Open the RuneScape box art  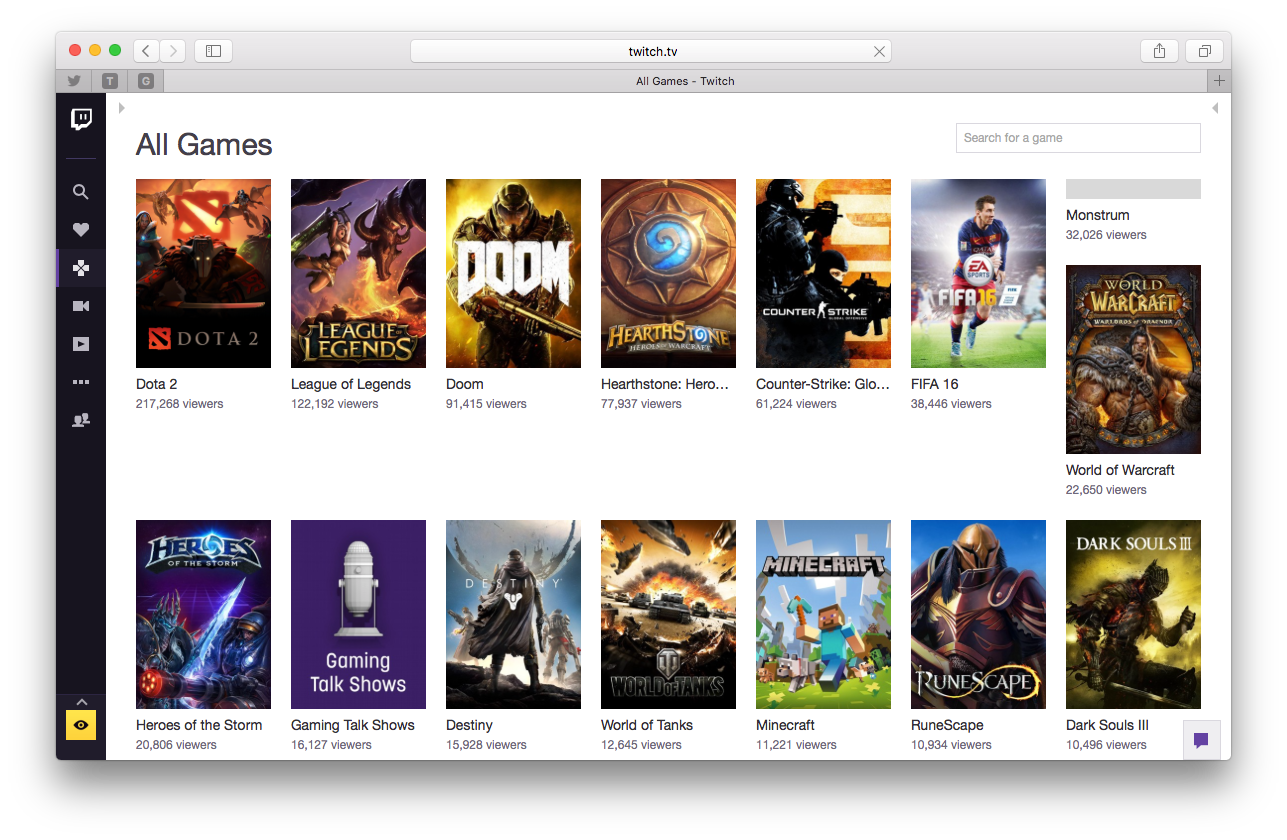[x=978, y=614]
